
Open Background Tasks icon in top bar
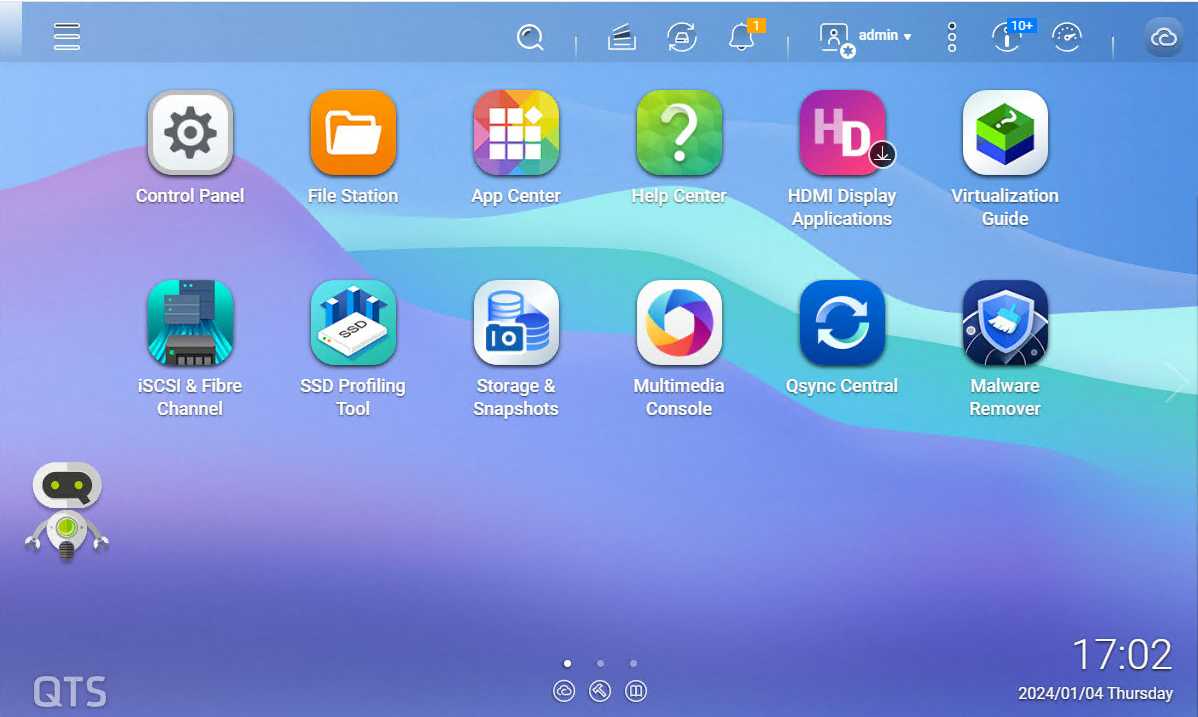pyautogui.click(x=622, y=37)
